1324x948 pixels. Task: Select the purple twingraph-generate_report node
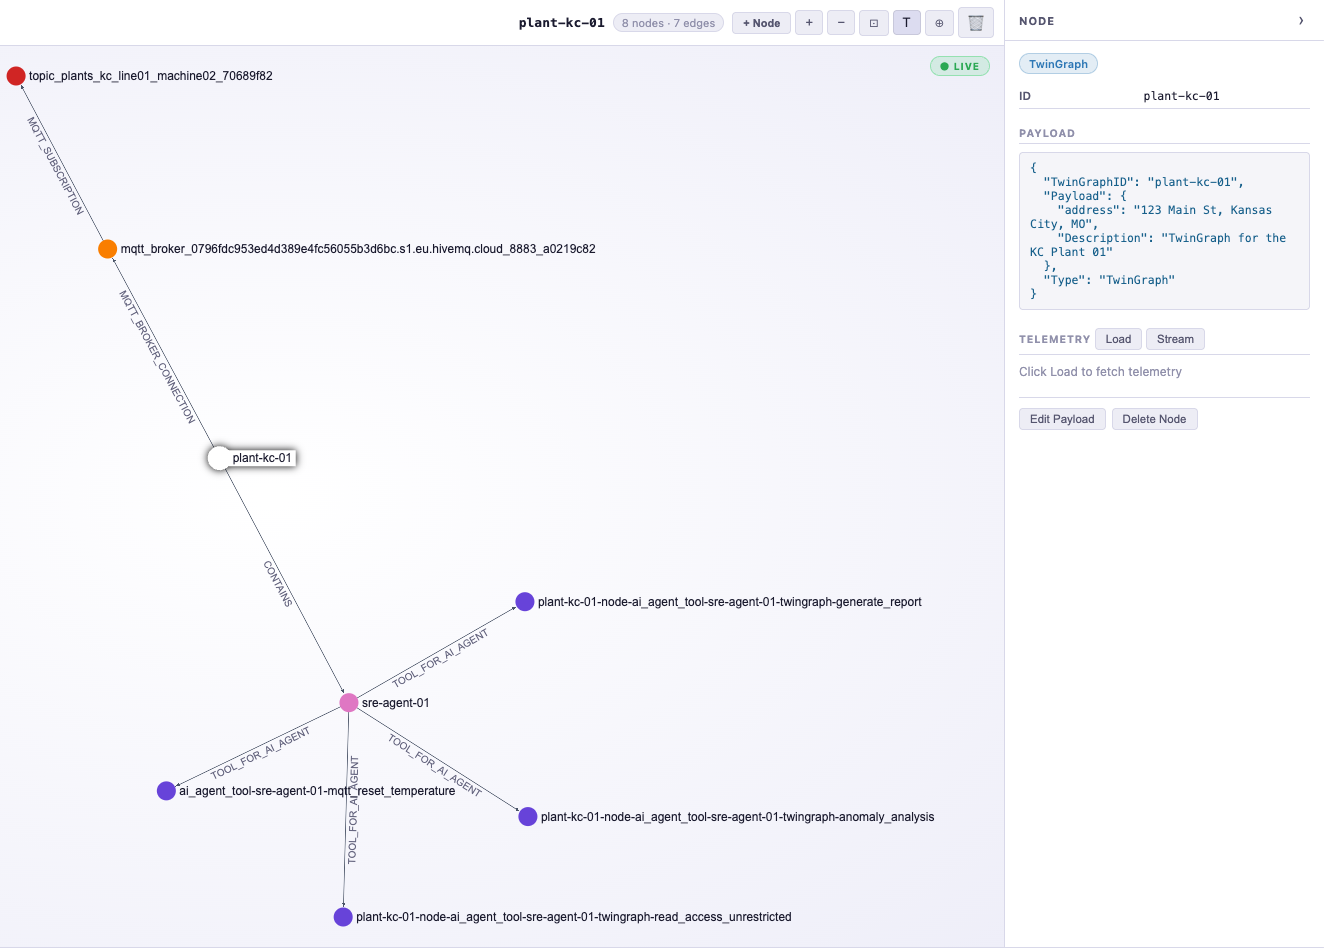[x=525, y=602]
